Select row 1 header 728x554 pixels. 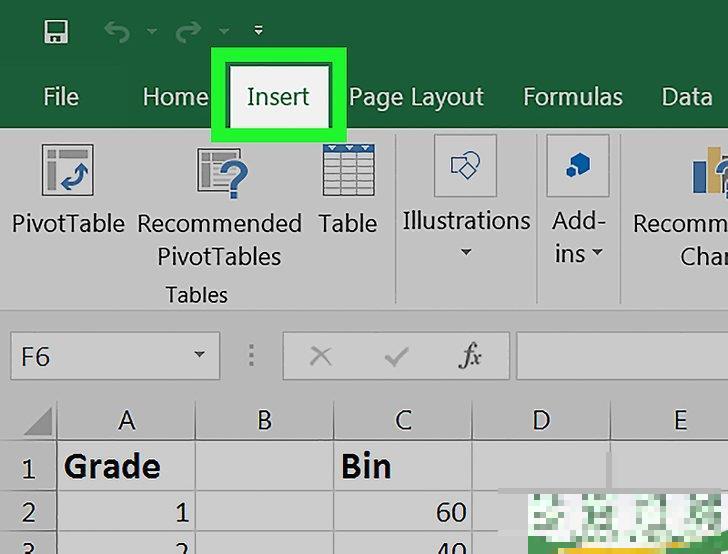[28, 467]
